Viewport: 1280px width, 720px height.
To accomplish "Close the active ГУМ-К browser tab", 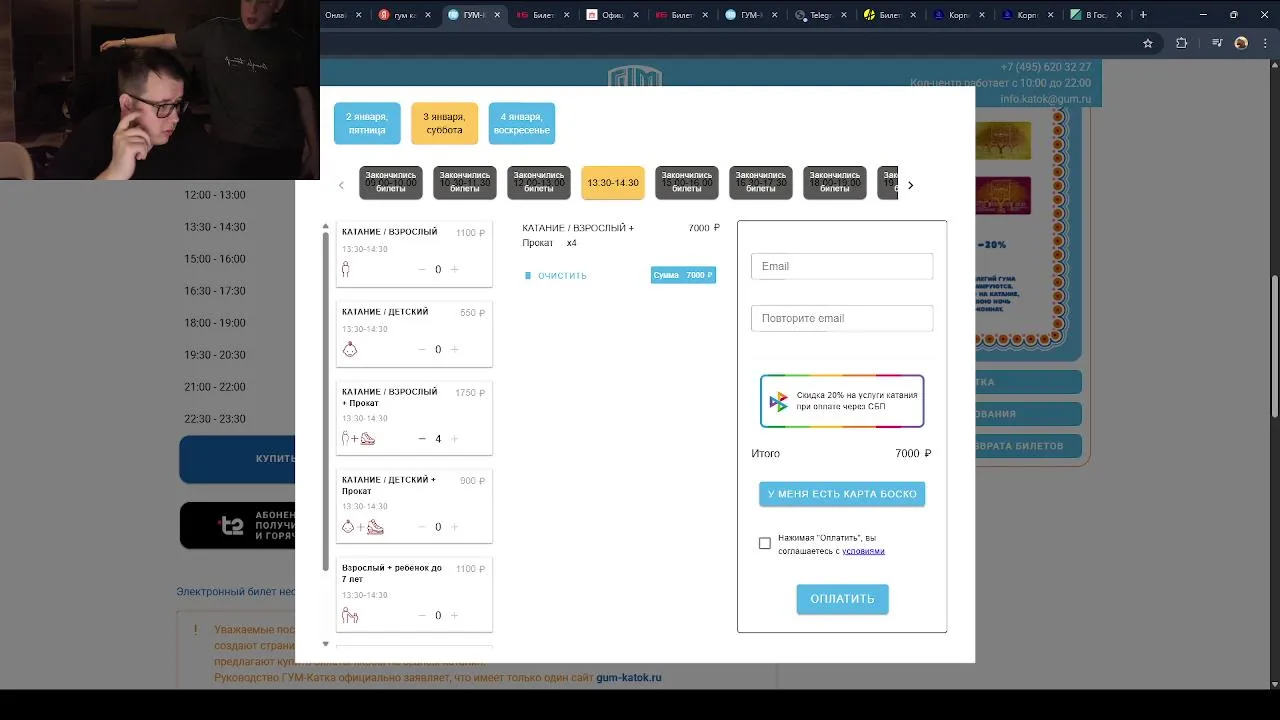I will tap(497, 15).
